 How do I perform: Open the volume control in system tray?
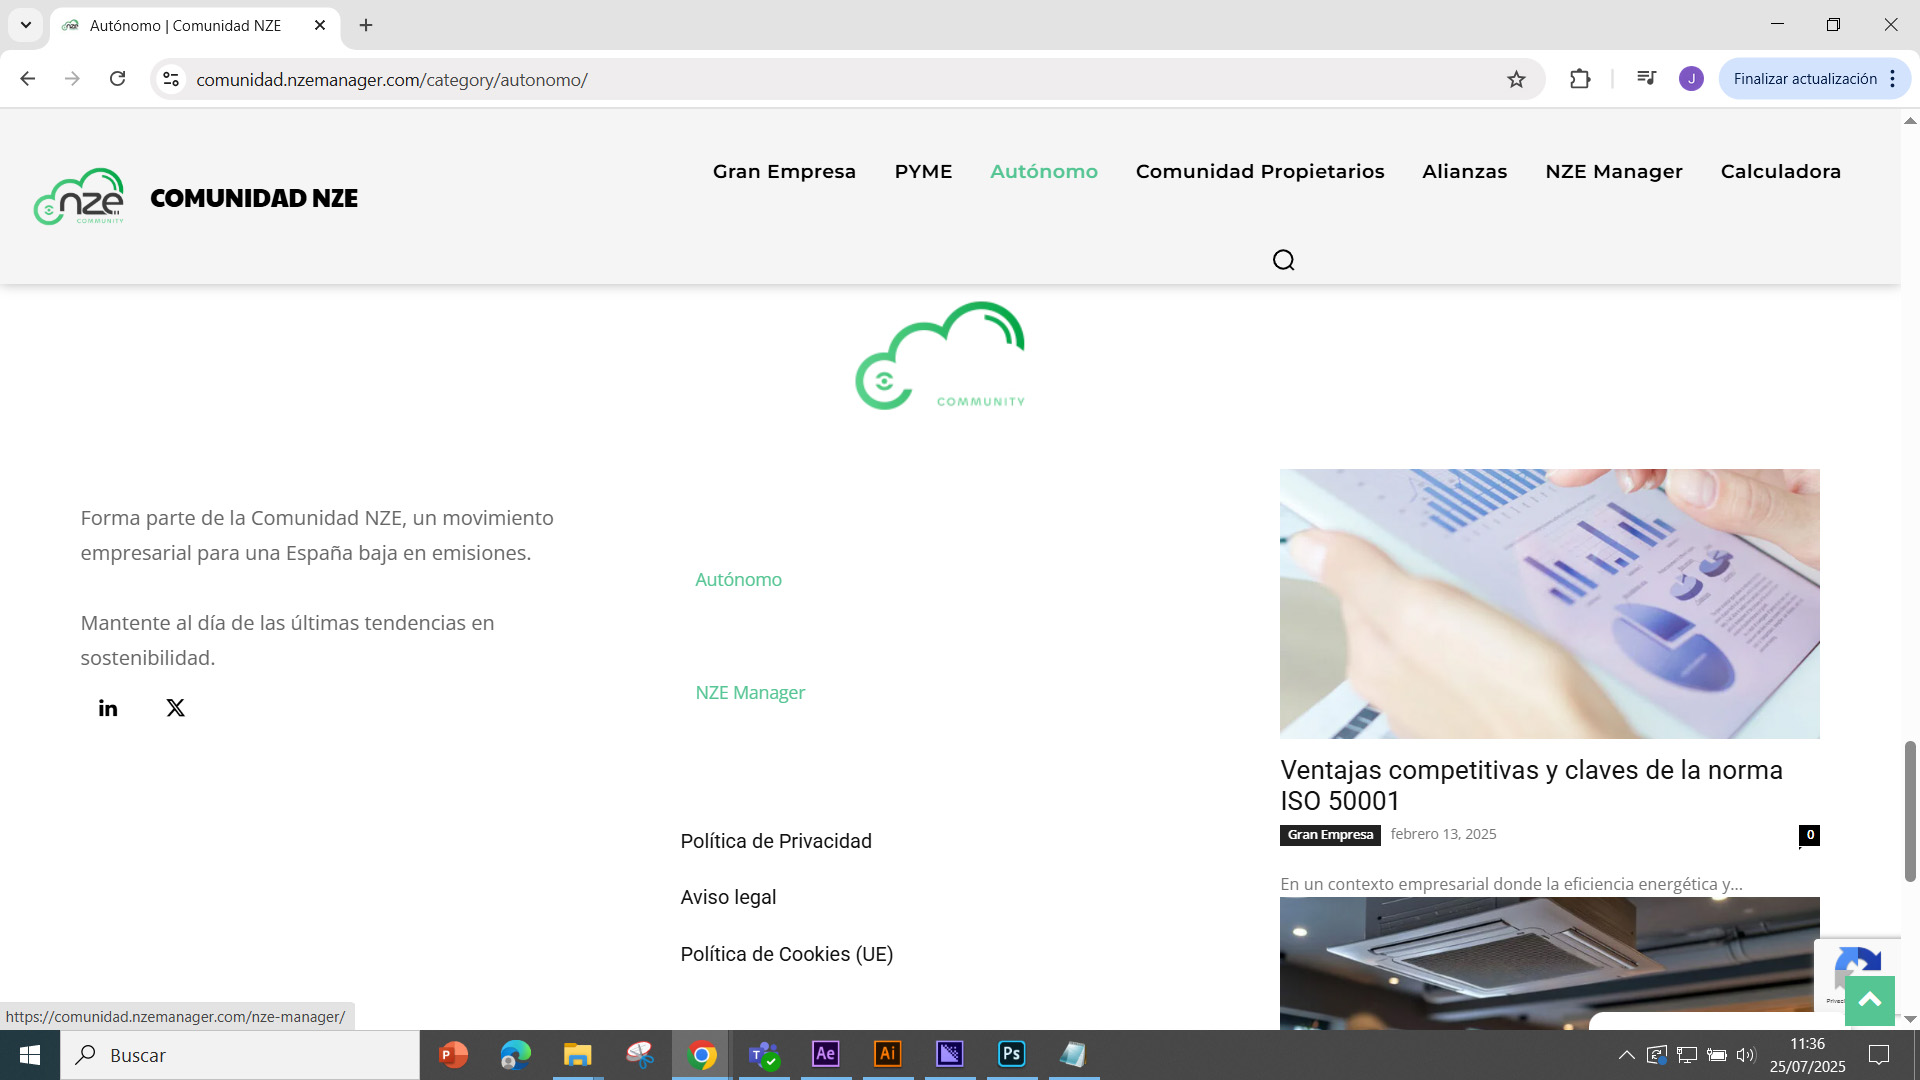[1746, 1055]
